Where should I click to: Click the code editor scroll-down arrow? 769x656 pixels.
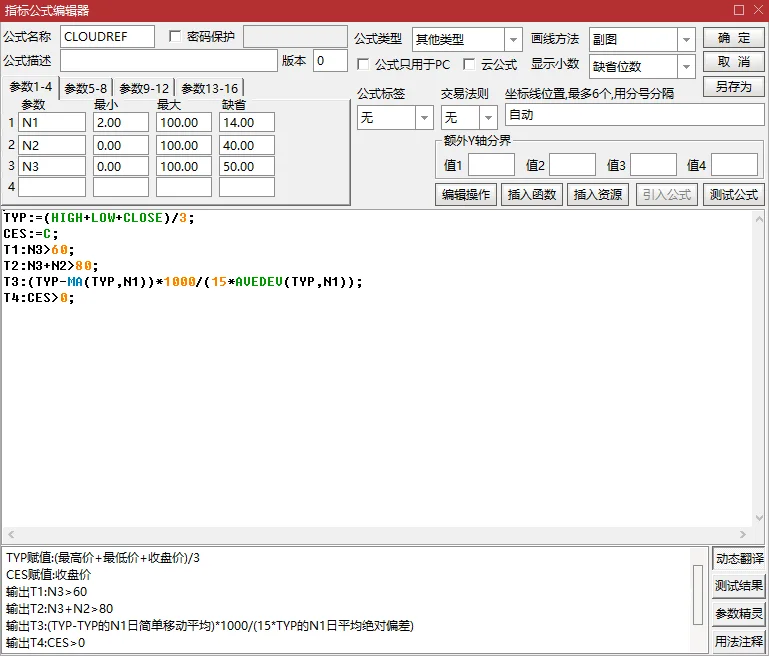point(759,518)
